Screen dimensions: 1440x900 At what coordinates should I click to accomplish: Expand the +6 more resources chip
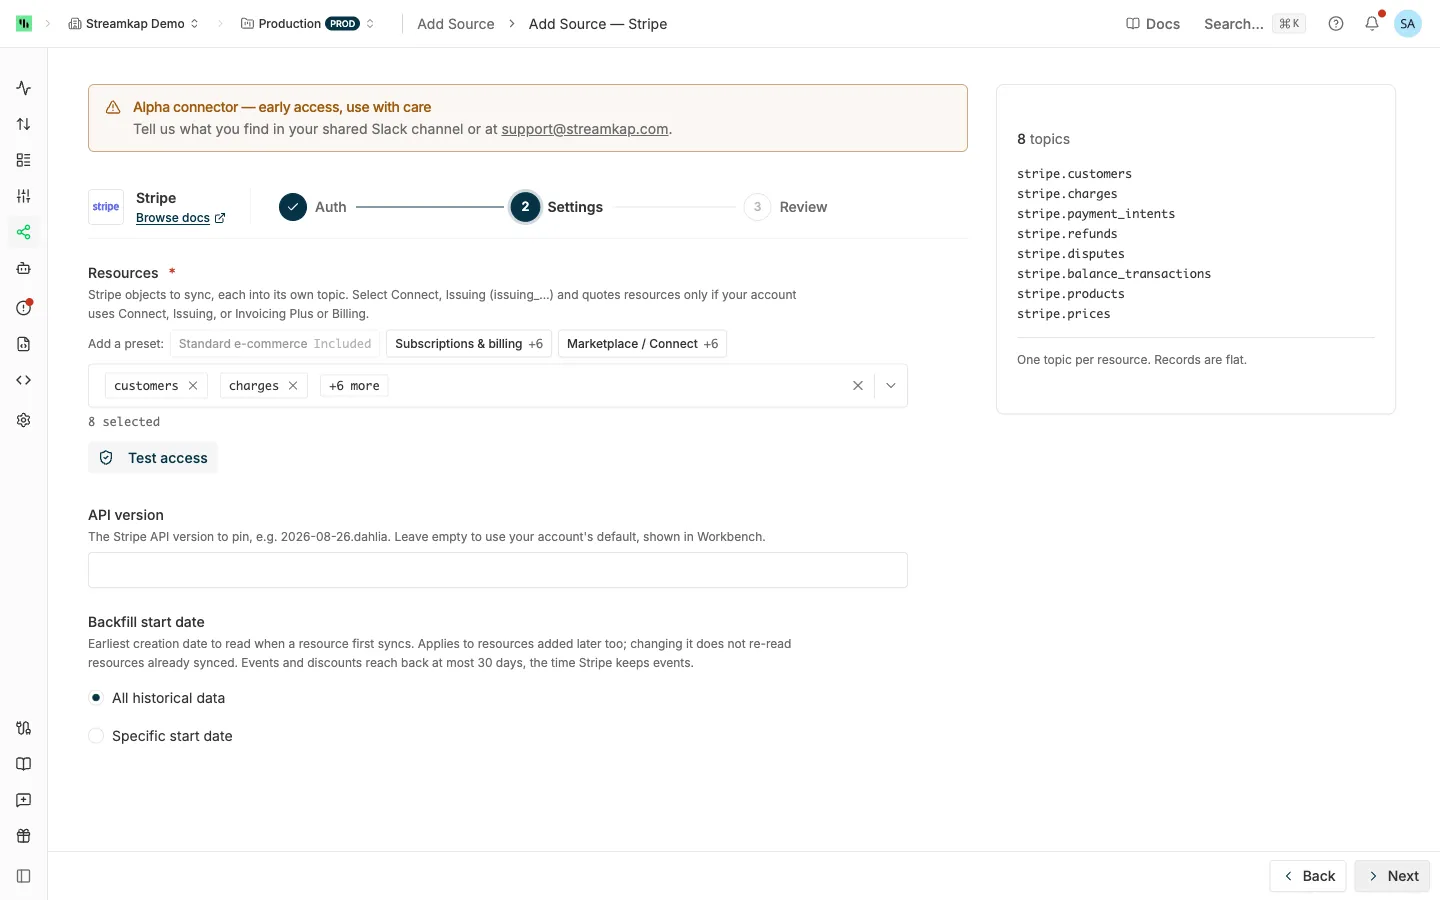coord(354,386)
